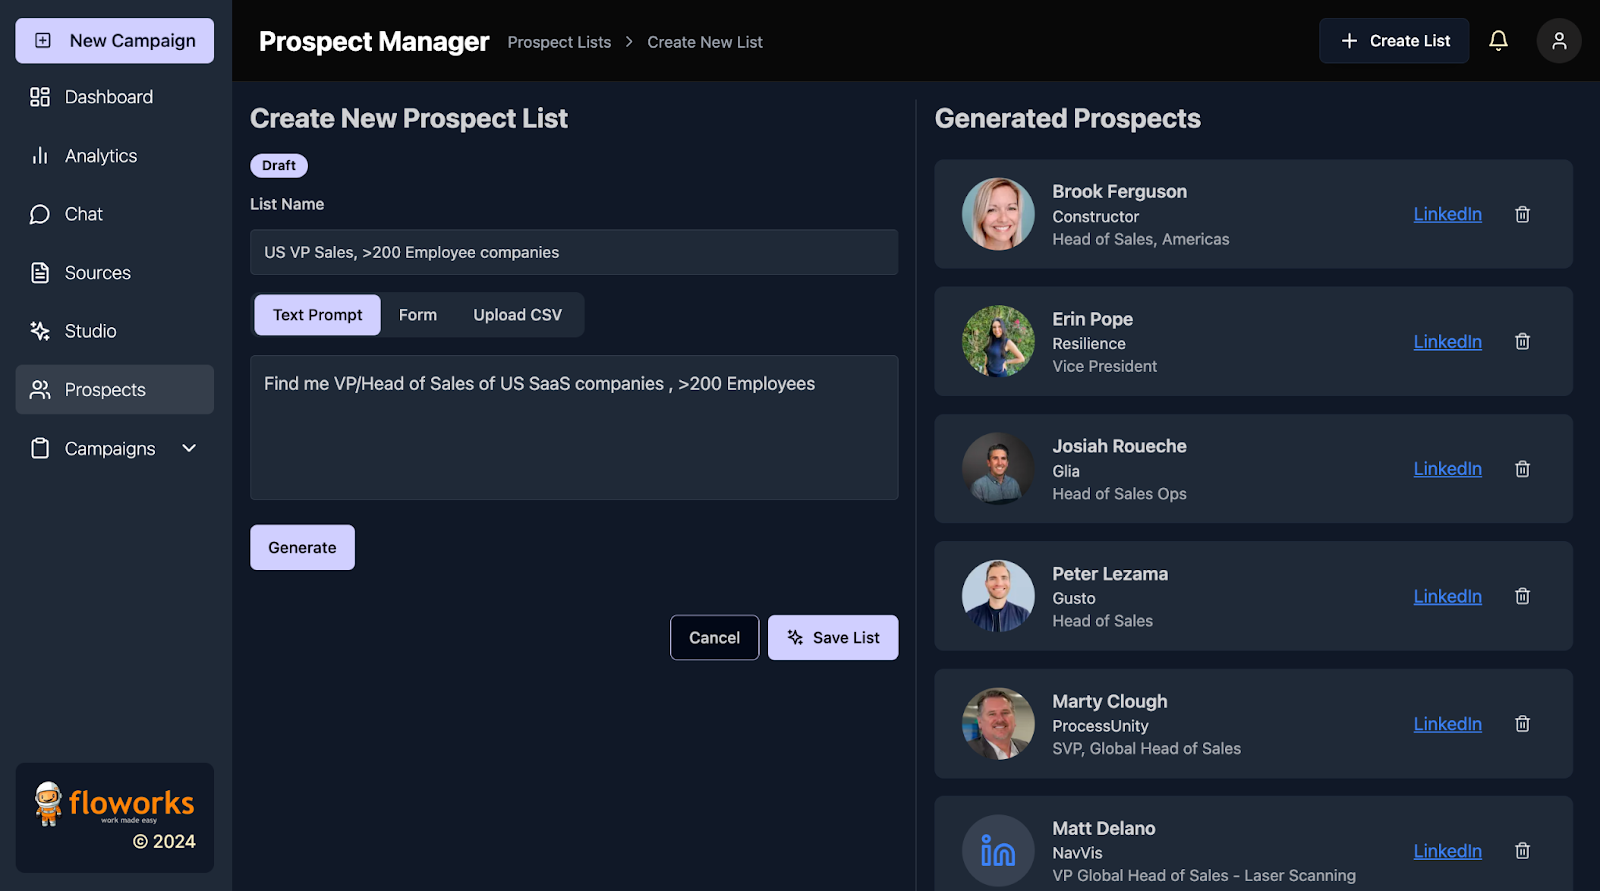Trash the Marty Clough prospect entry
Screen dimensions: 1600x891
click(x=1522, y=724)
